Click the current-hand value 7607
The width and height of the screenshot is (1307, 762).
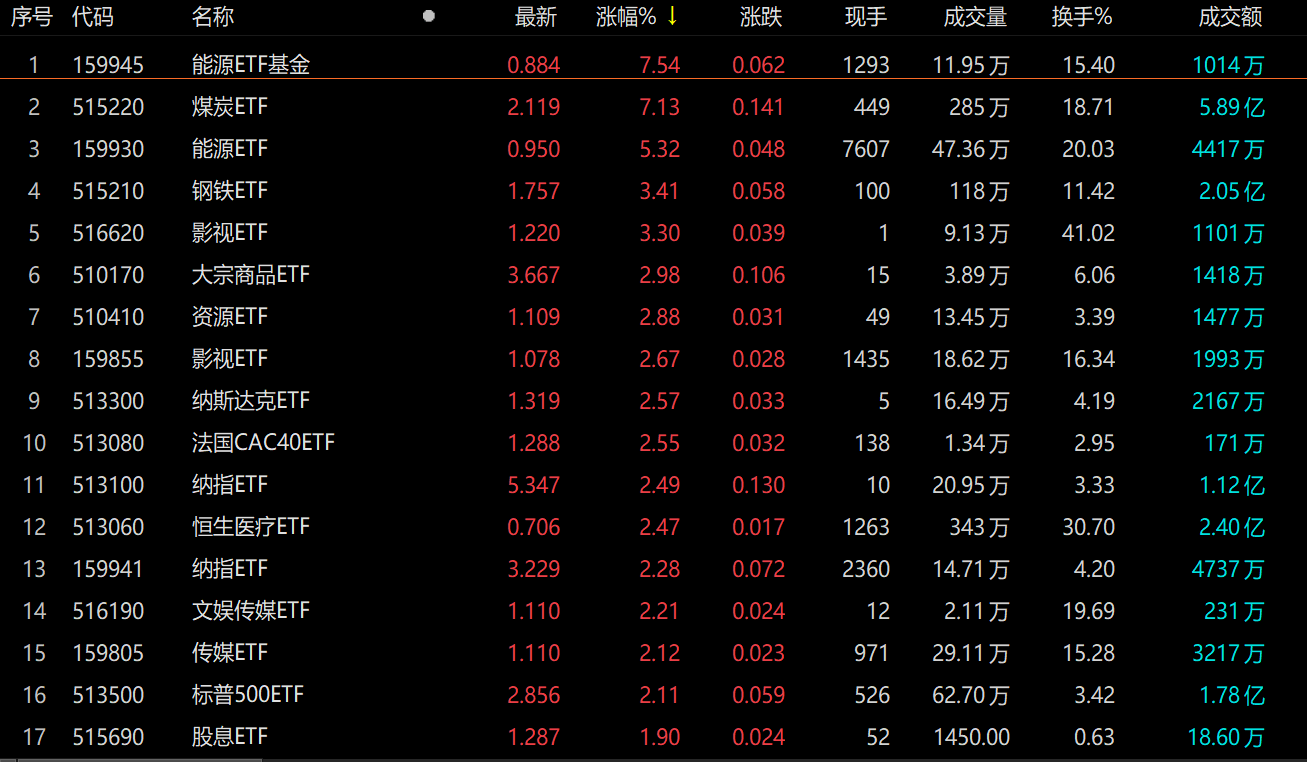pyautogui.click(x=866, y=149)
